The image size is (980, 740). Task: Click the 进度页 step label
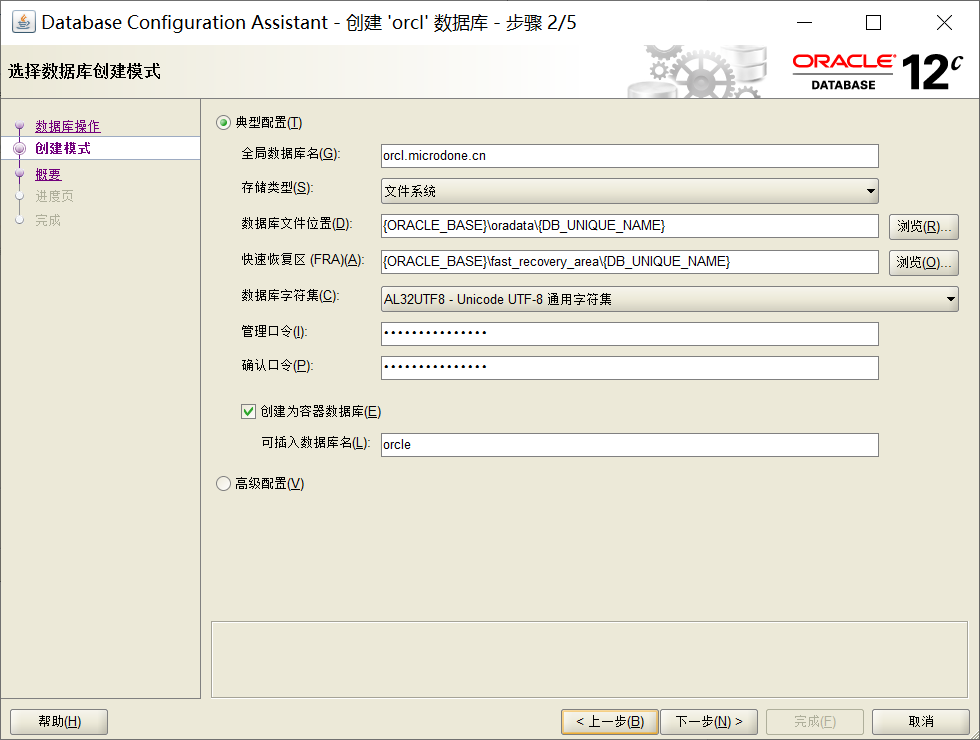coord(54,196)
